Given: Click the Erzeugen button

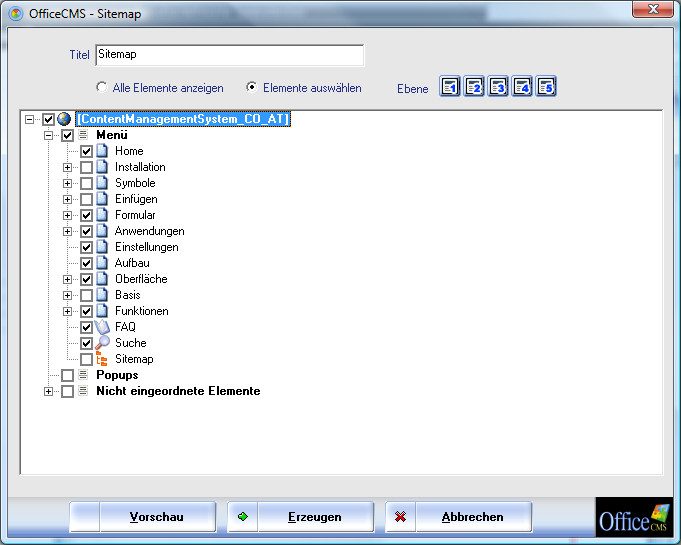Looking at the screenshot, I should pyautogui.click(x=301, y=517).
